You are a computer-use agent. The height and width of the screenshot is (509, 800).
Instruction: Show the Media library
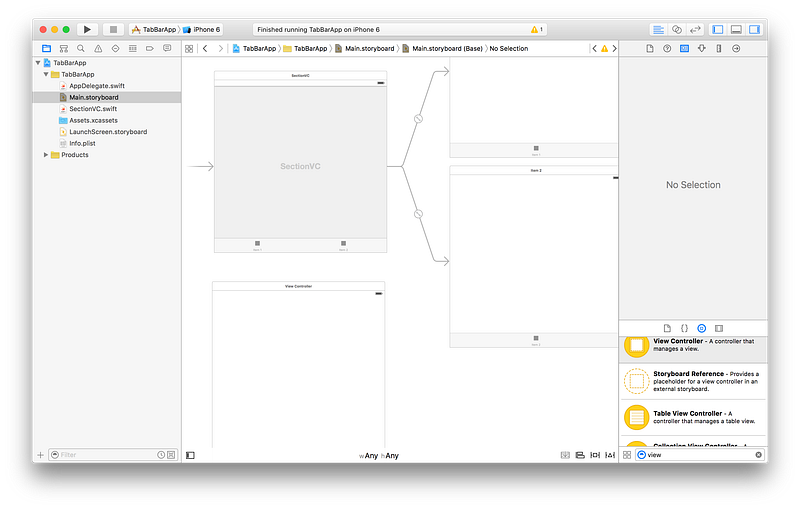coord(719,328)
